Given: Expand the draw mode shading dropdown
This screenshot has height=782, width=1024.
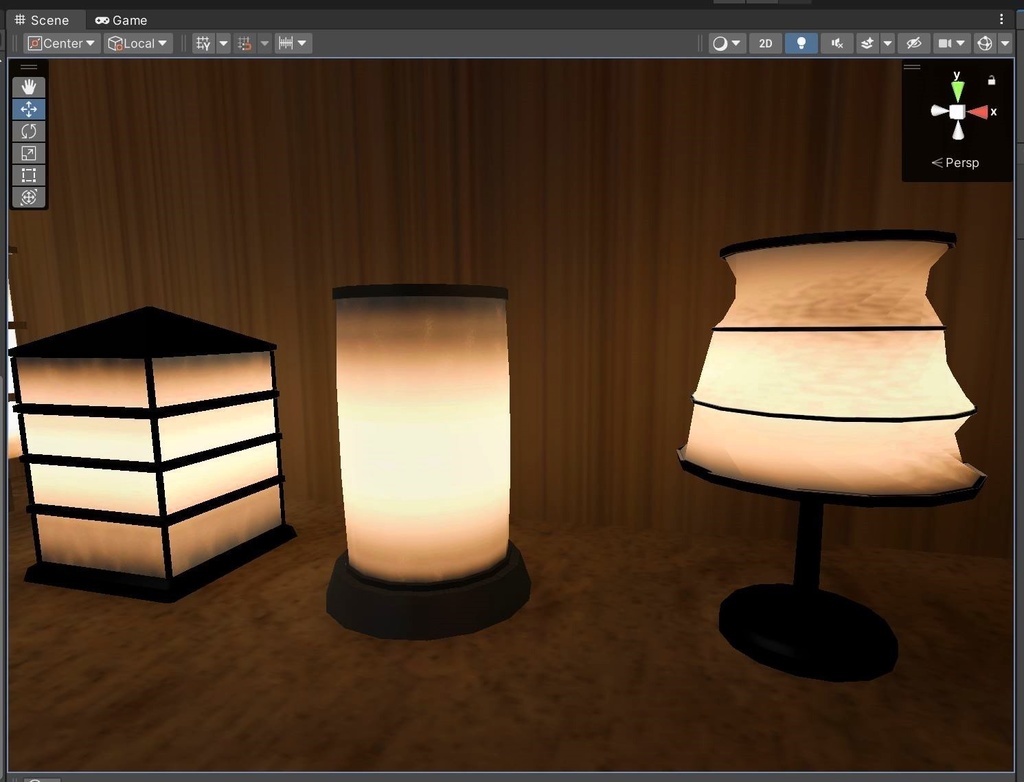Looking at the screenshot, I should [727, 44].
